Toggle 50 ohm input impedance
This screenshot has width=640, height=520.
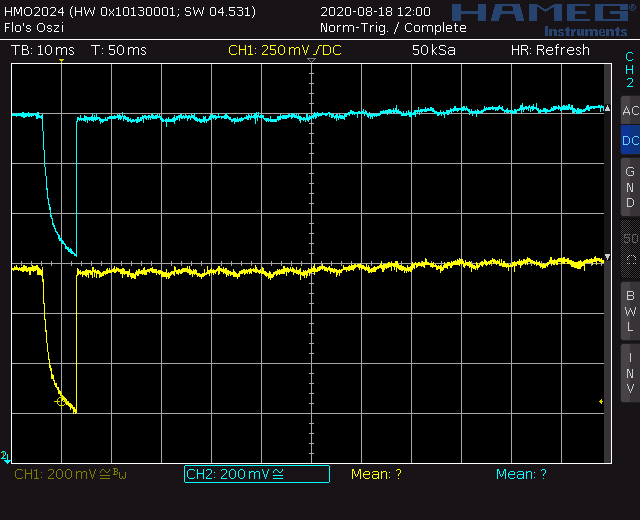point(630,249)
